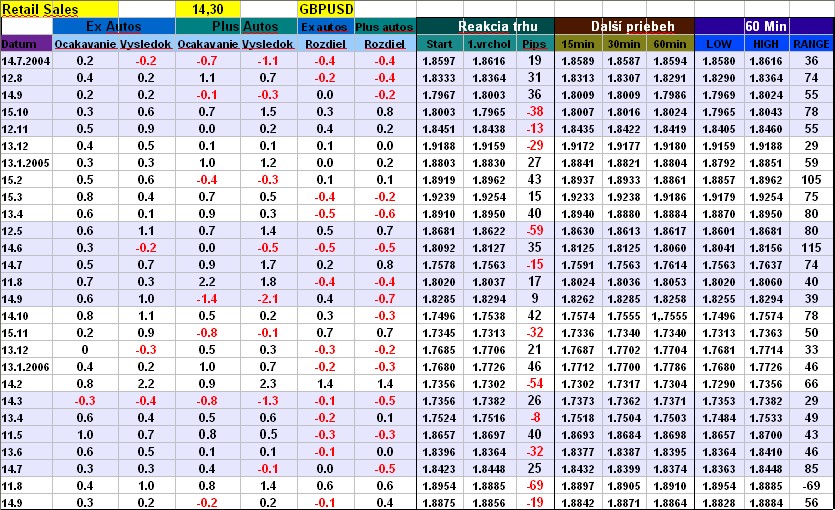The height and width of the screenshot is (510, 835).
Task: Select the HIGH column header
Action: (766, 44)
